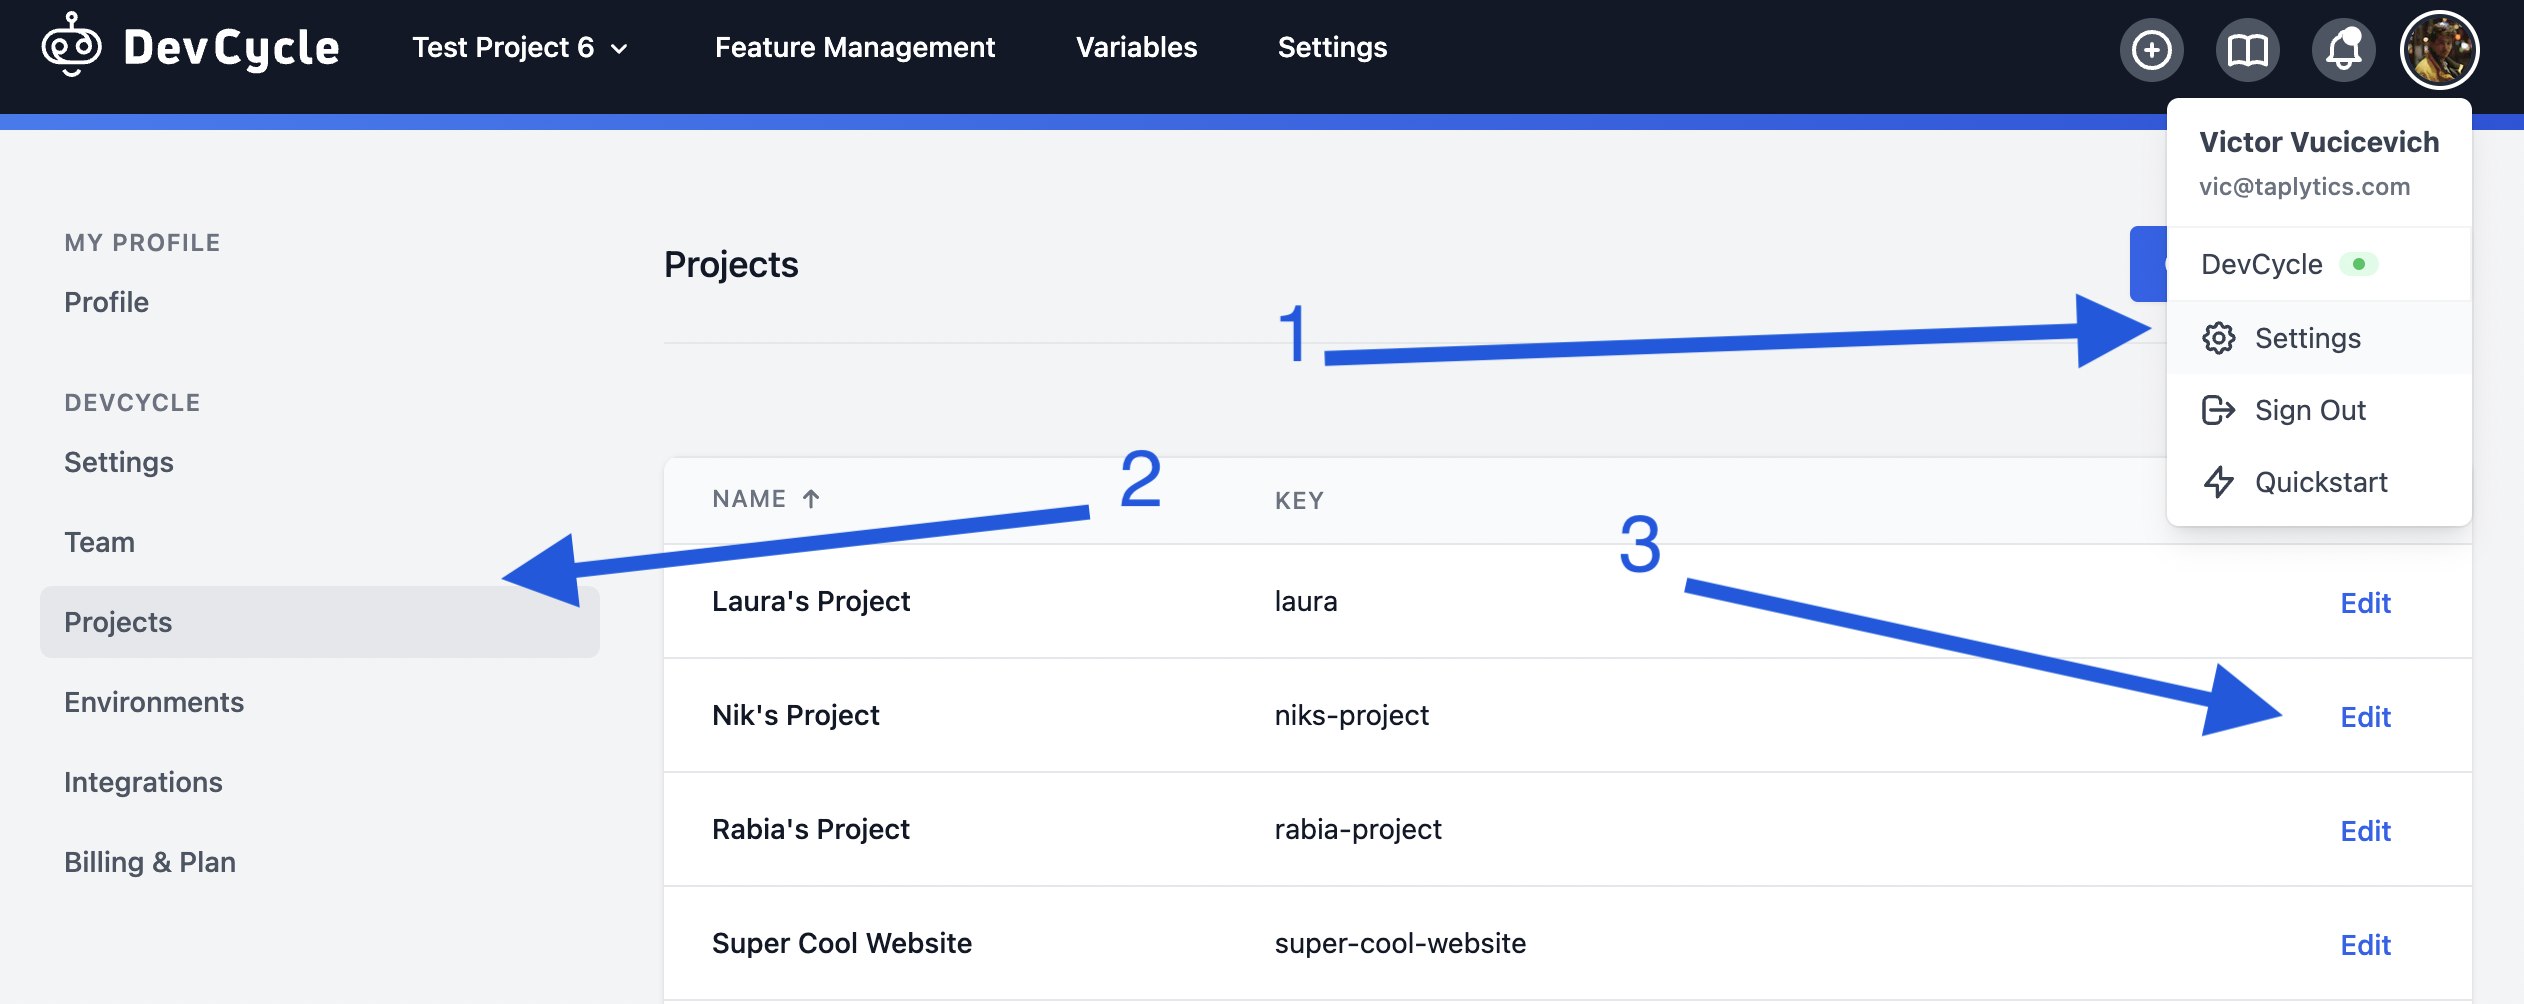Edit Nik's Project
Viewport: 2524px width, 1004px height.
2365,717
